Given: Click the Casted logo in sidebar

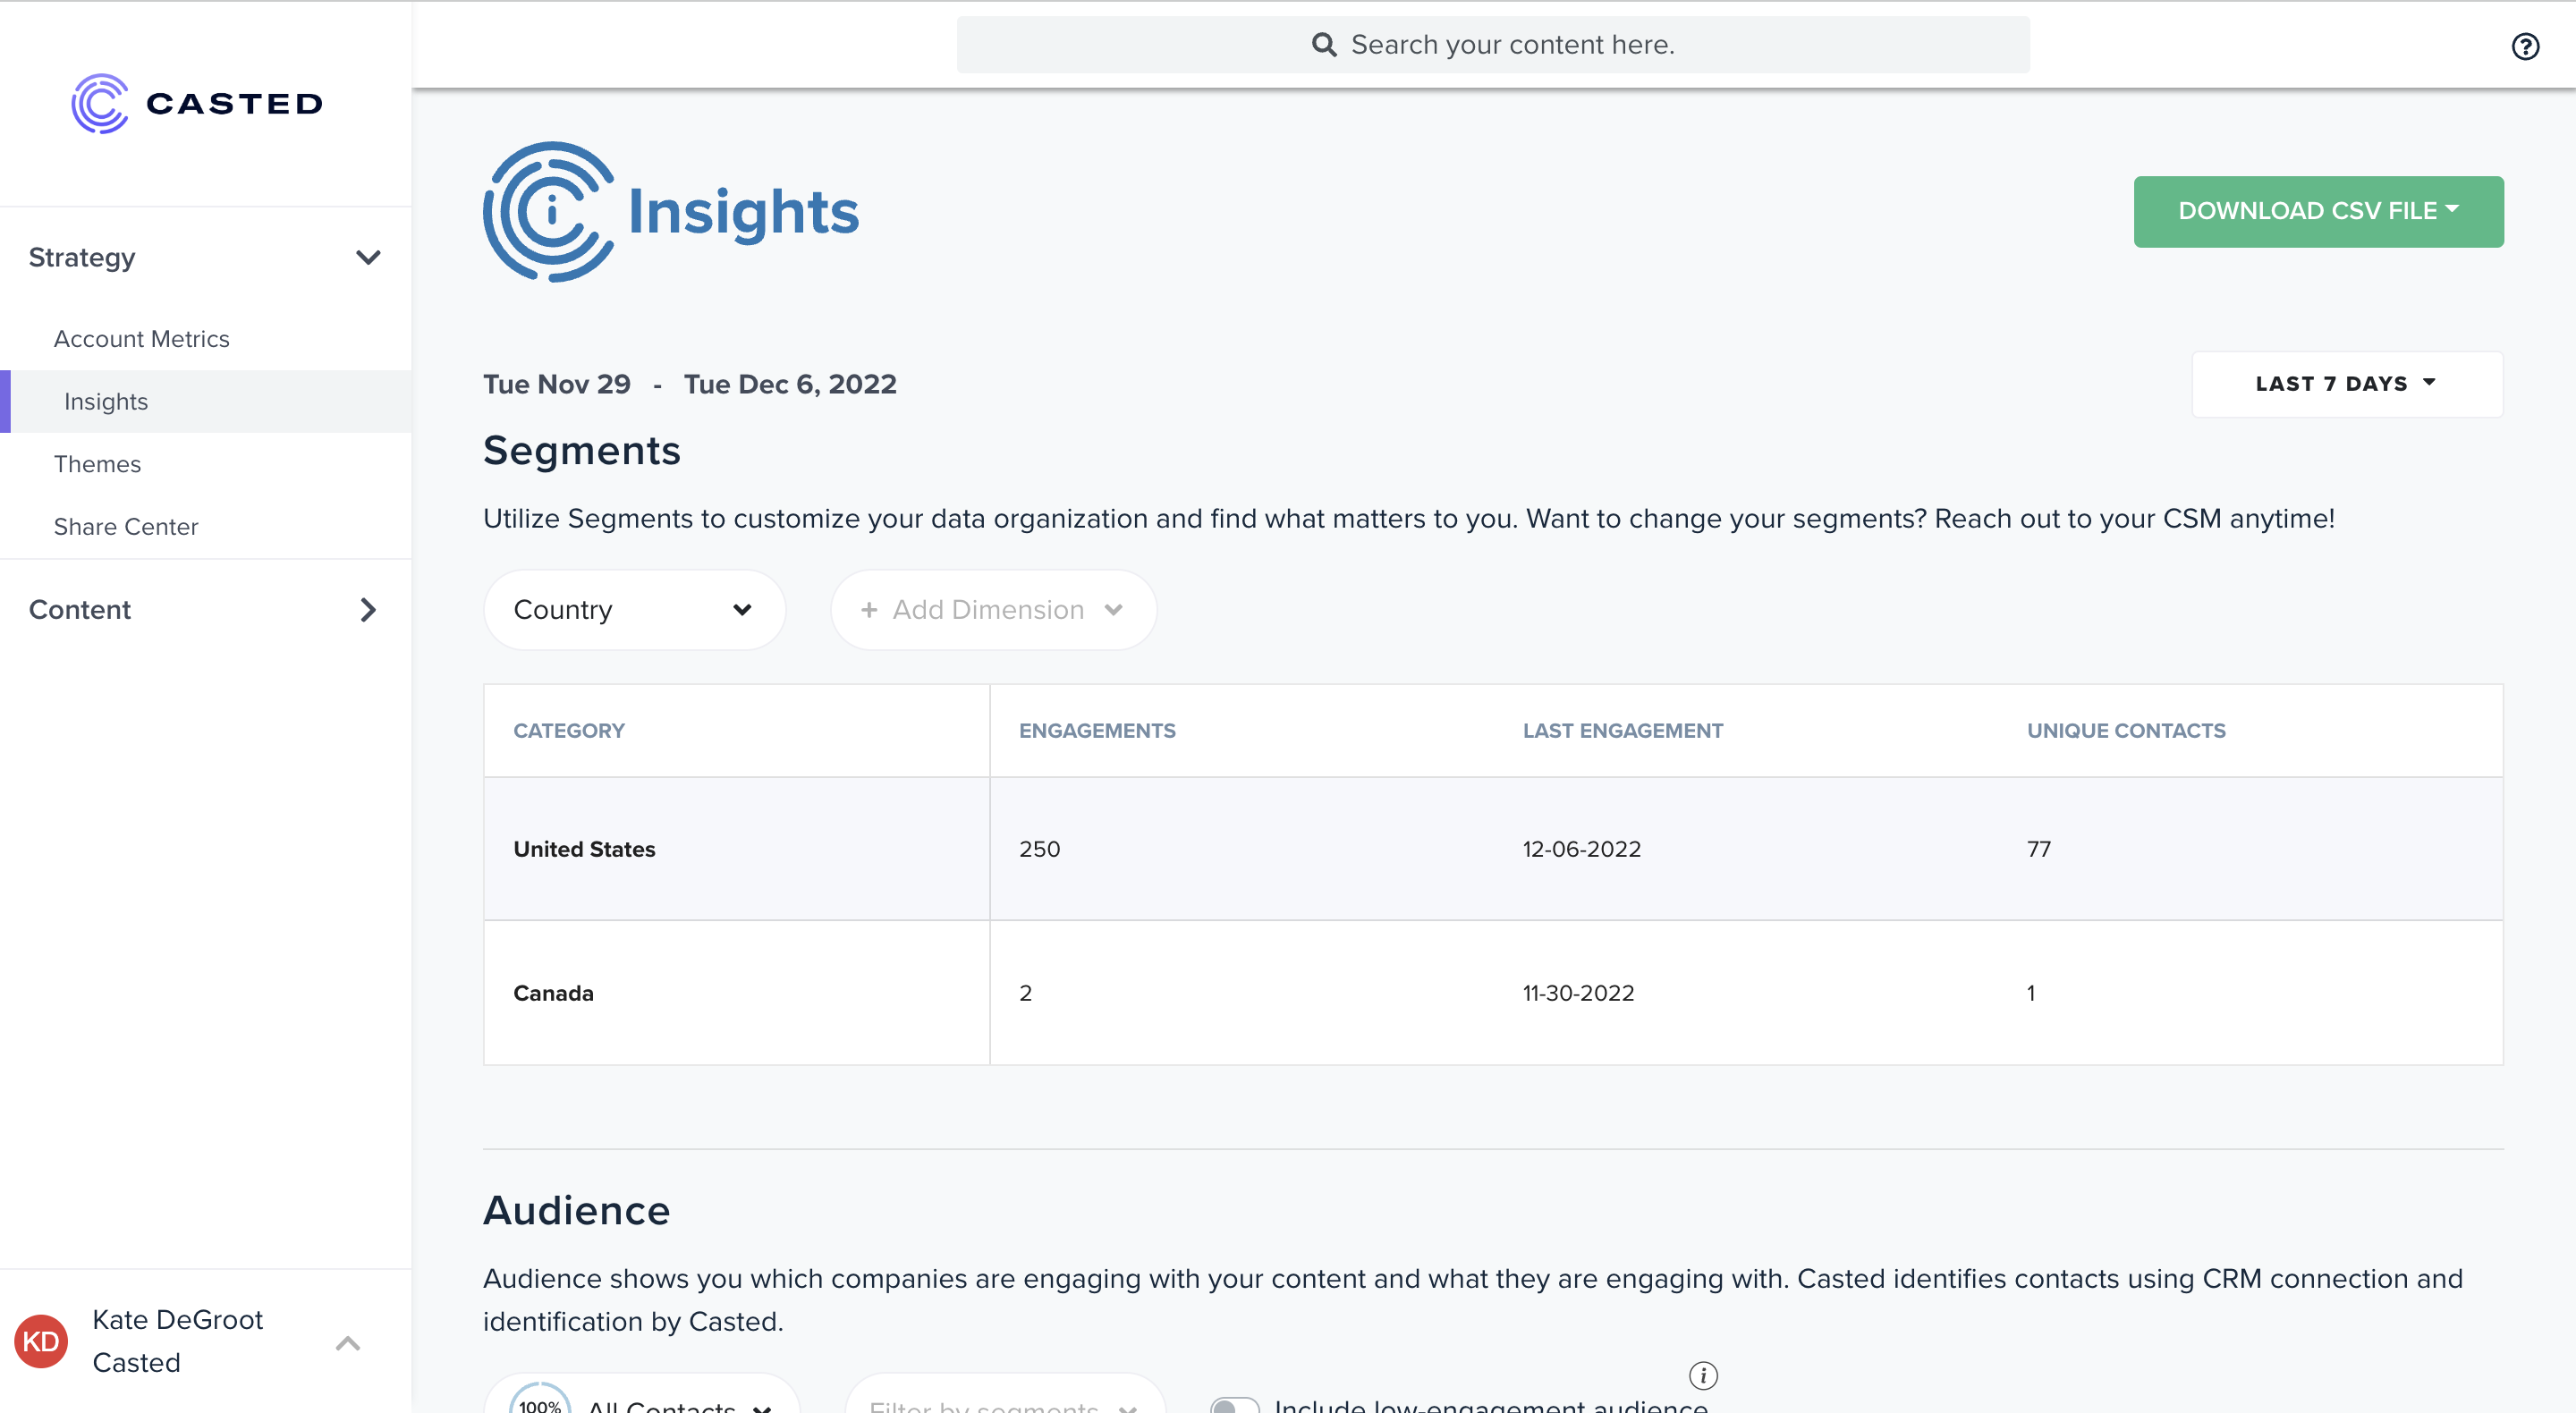Looking at the screenshot, I should 197,103.
